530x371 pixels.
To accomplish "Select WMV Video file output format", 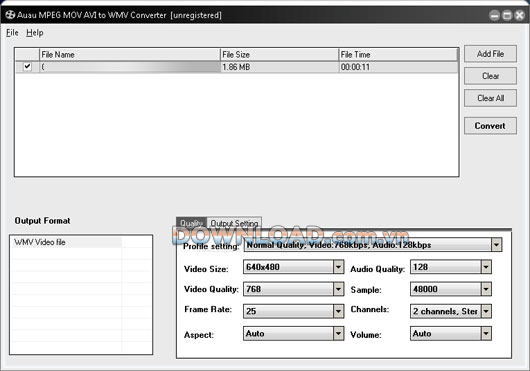I will pyautogui.click(x=67, y=242).
